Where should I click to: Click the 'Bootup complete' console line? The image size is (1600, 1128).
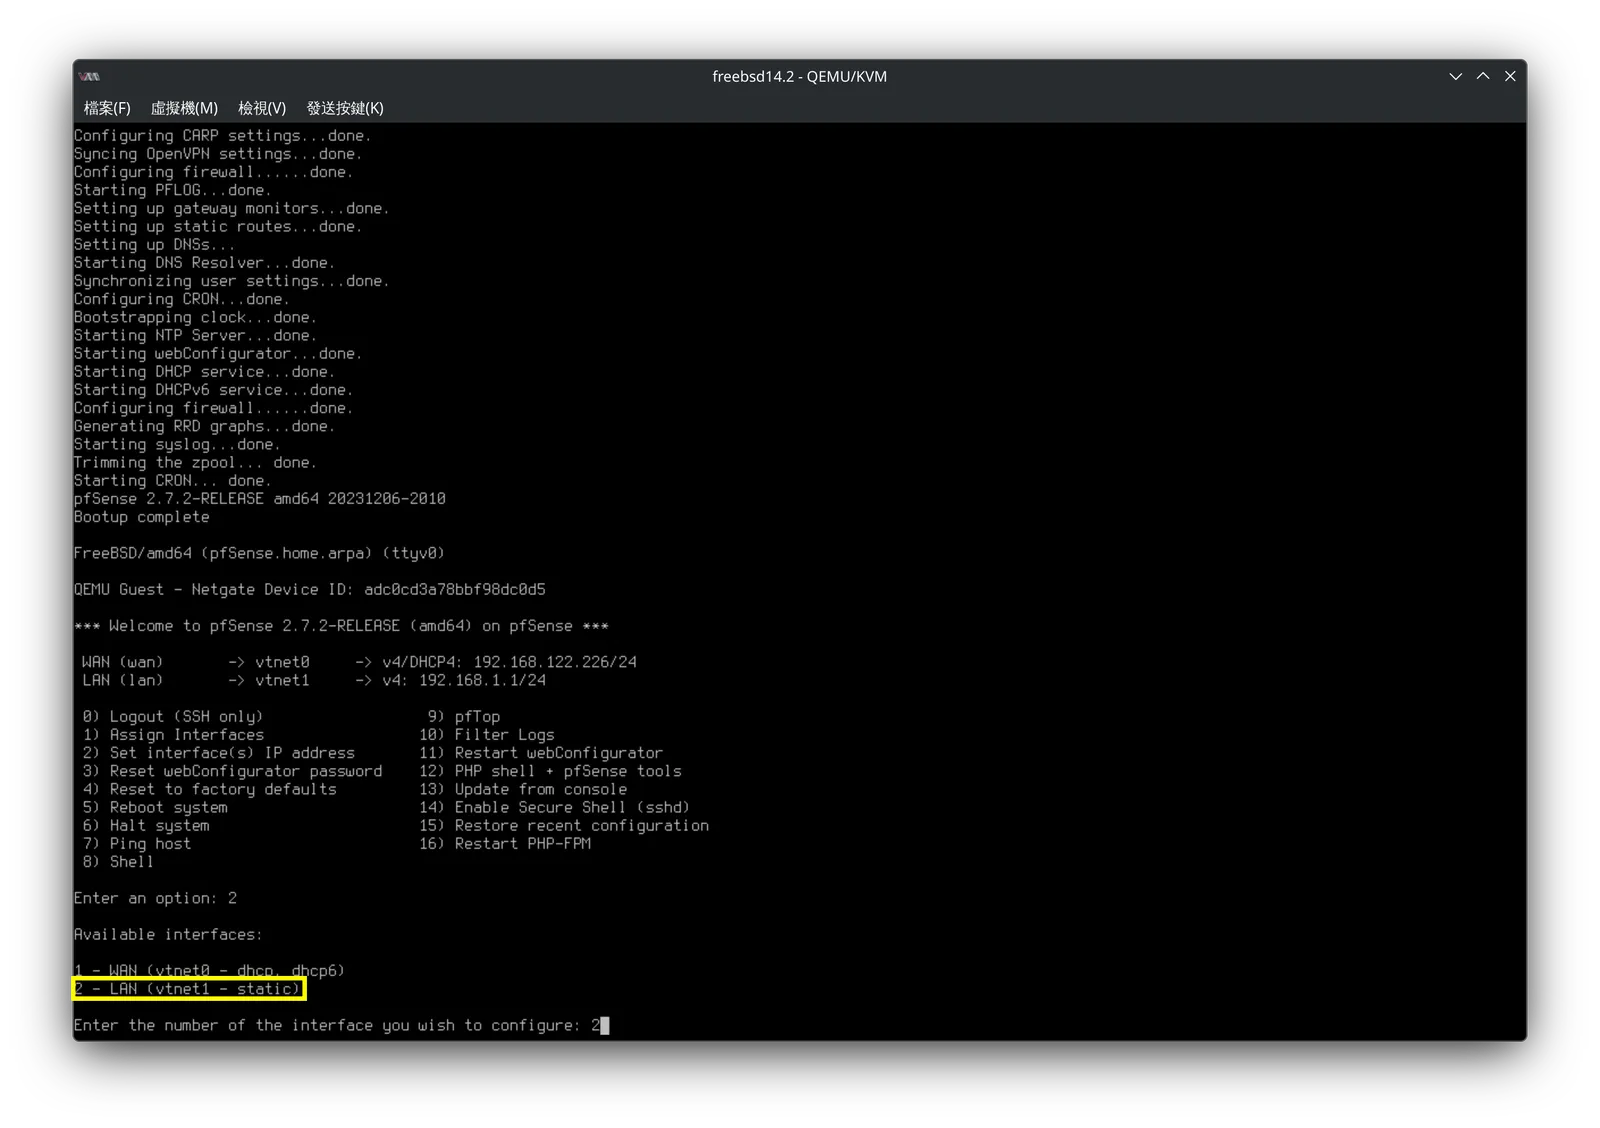pyautogui.click(x=142, y=517)
